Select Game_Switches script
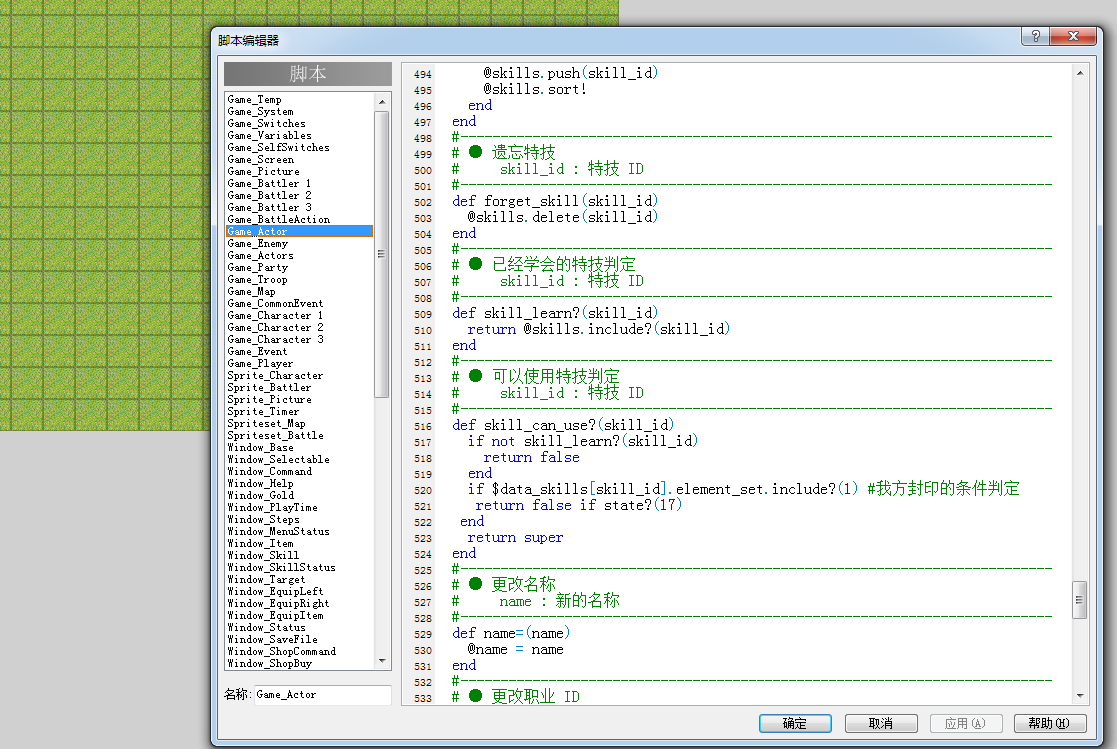The width and height of the screenshot is (1117, 749). tap(299, 124)
